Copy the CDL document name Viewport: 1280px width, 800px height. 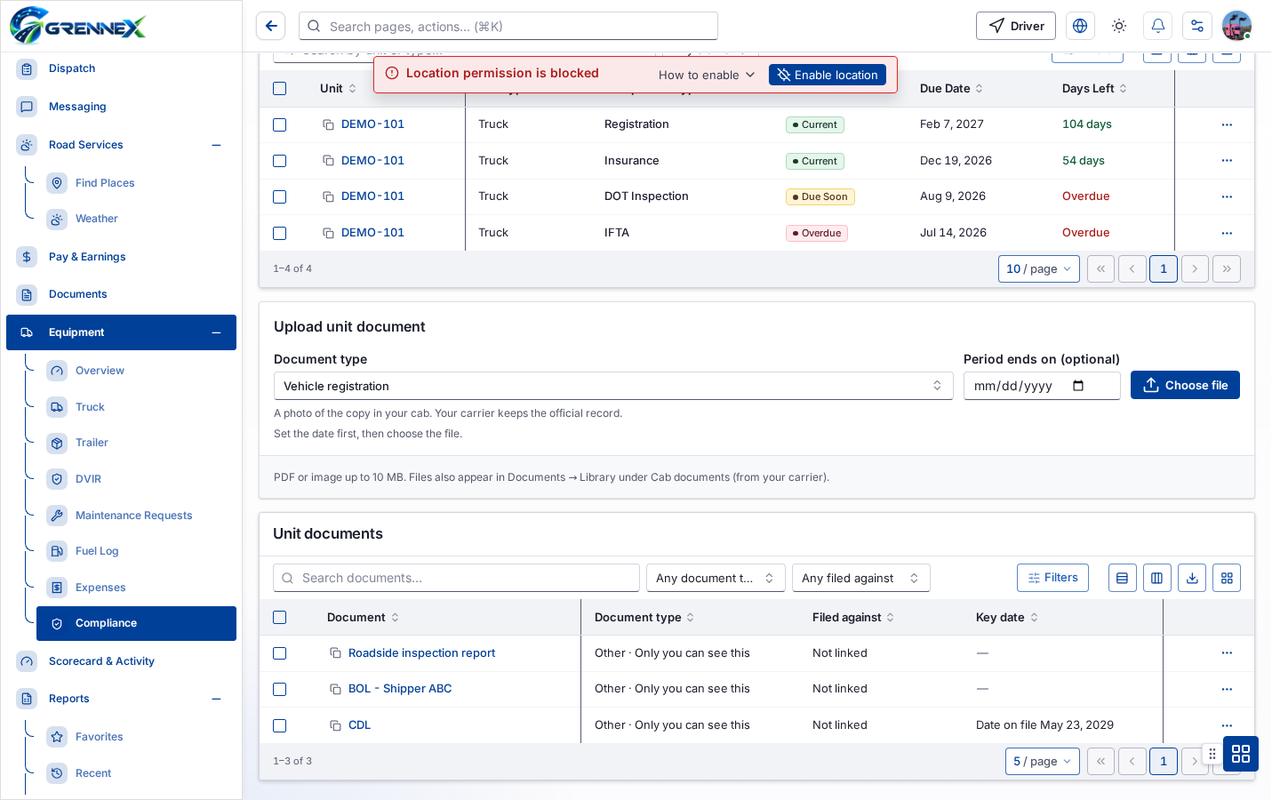tap(336, 725)
